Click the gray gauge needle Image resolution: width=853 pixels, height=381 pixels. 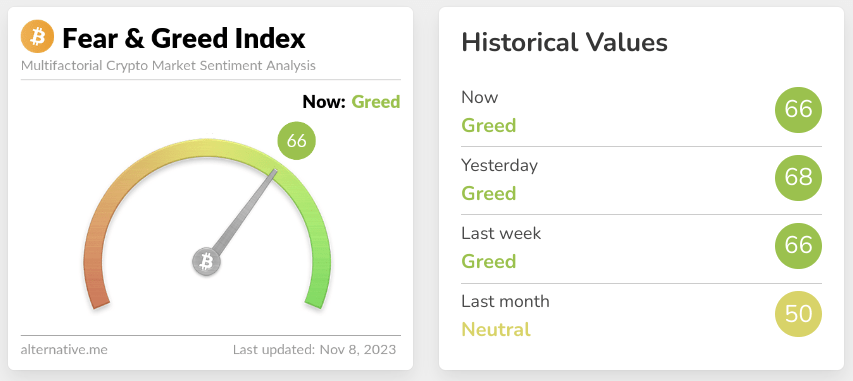(x=244, y=213)
